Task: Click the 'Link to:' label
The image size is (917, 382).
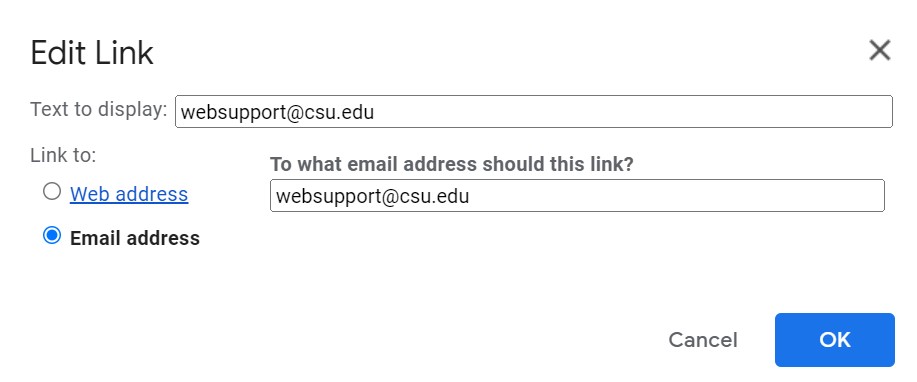Action: pos(63,155)
